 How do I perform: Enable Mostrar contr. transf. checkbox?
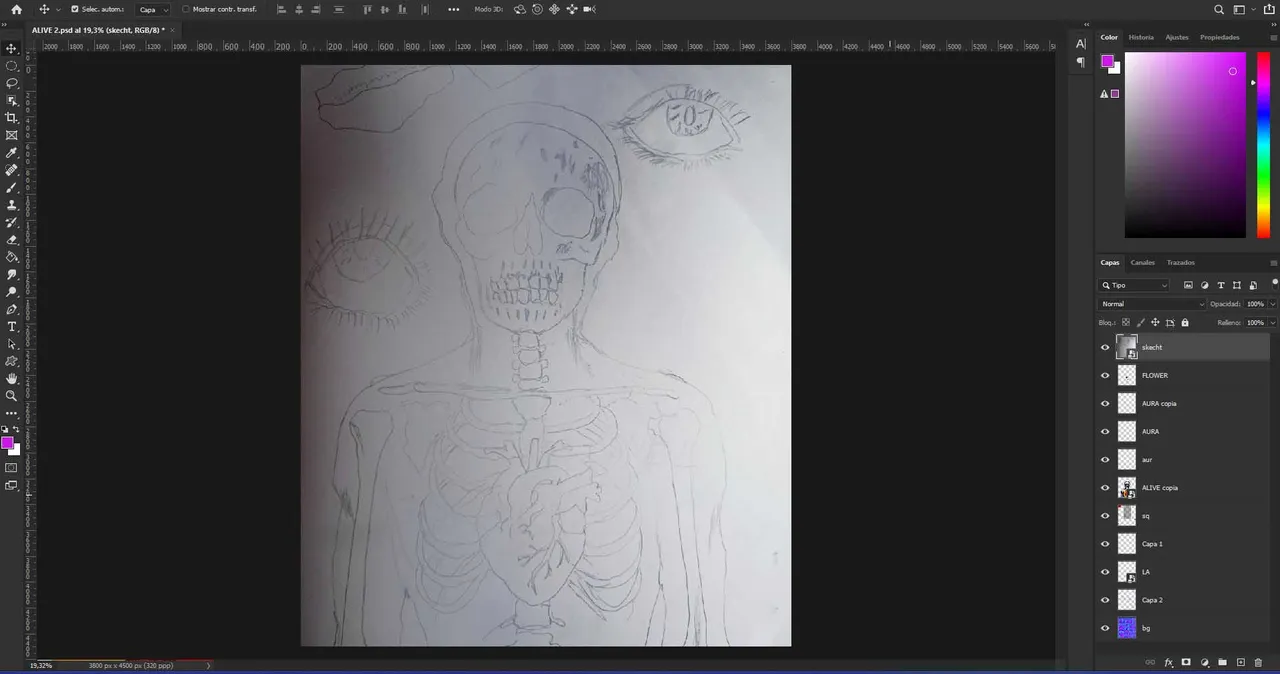(x=185, y=9)
